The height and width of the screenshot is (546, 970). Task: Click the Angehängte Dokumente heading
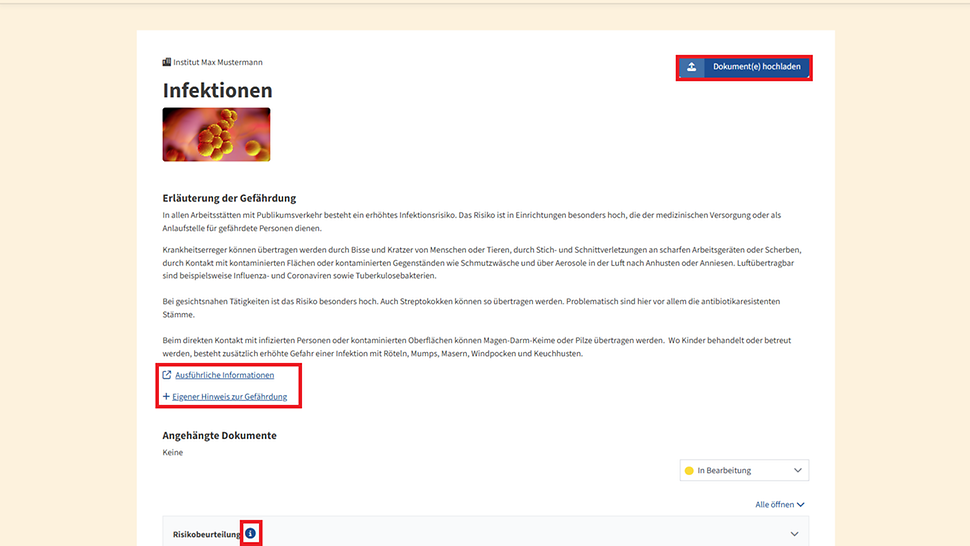coord(220,435)
